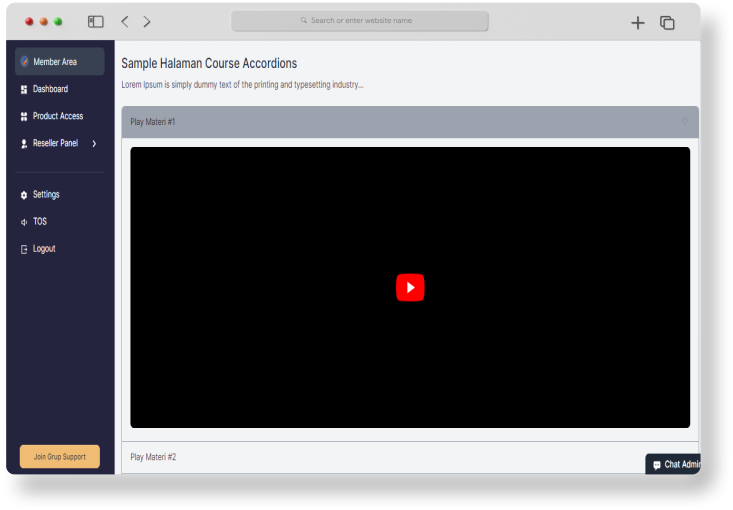
Task: Show the tab overview icon
Action: (668, 22)
